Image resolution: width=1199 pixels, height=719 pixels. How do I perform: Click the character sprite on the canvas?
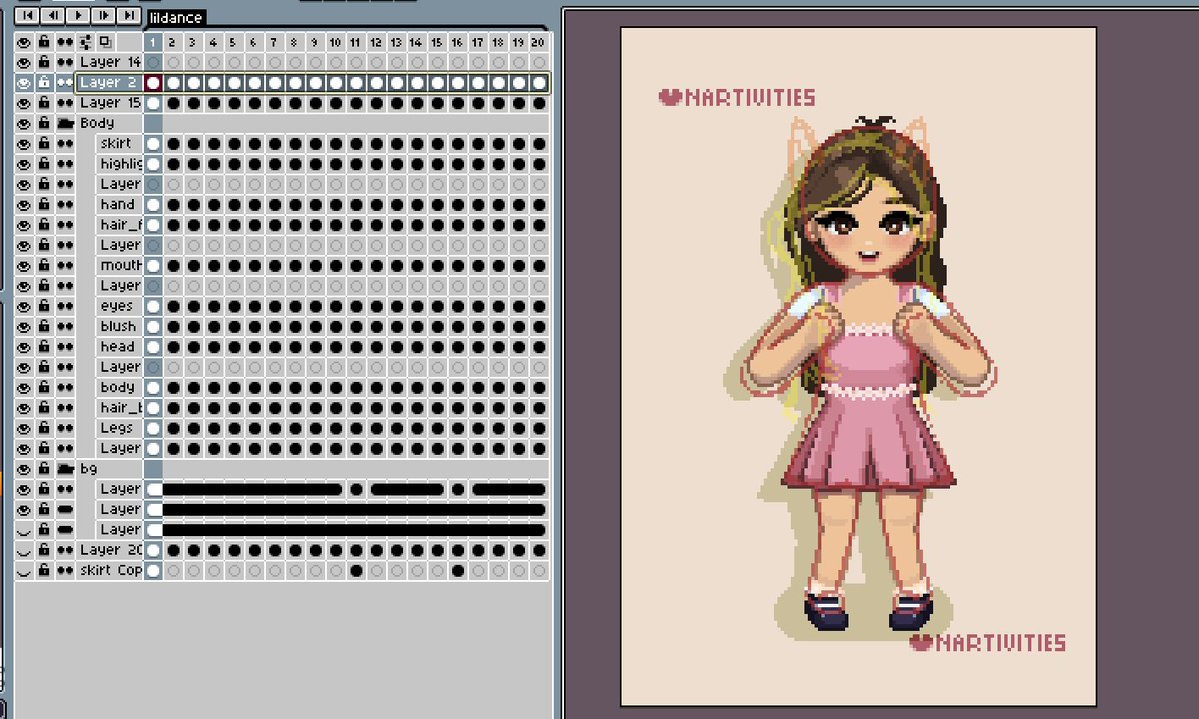[x=867, y=375]
